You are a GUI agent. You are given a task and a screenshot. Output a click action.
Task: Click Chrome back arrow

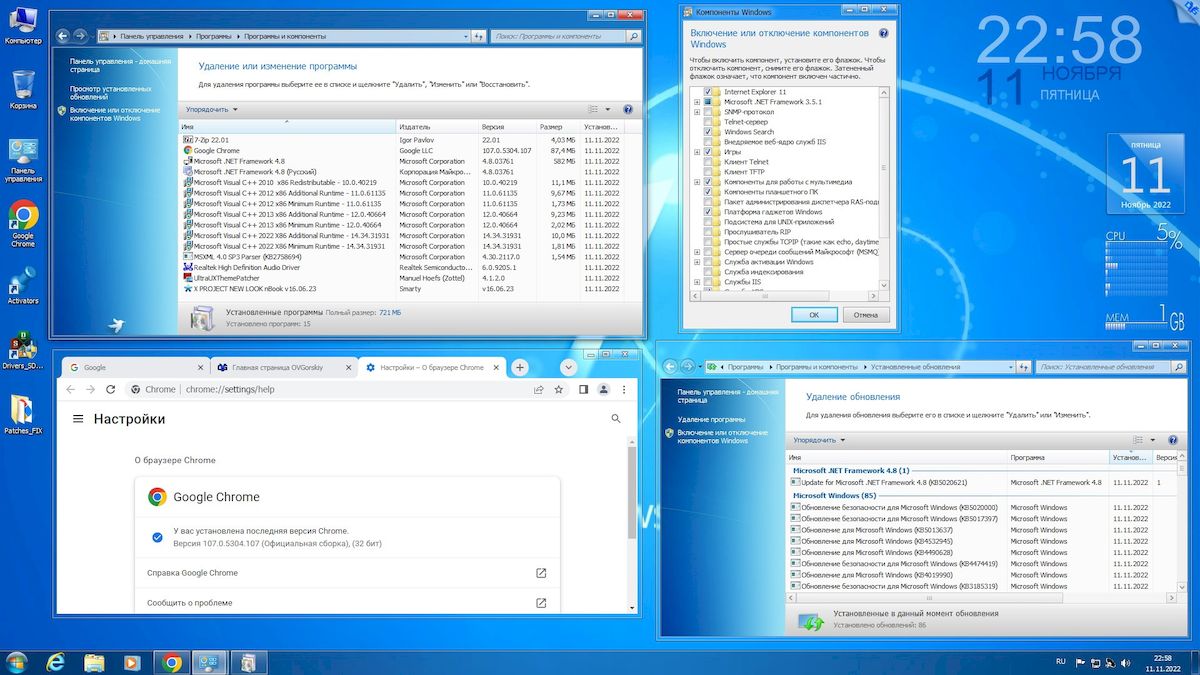70,390
